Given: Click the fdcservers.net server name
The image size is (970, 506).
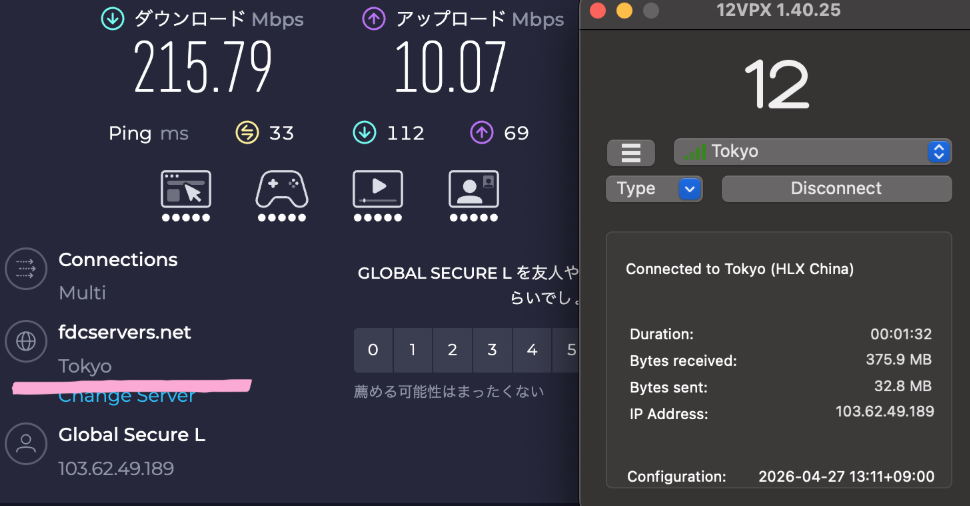Looking at the screenshot, I should [x=124, y=332].
